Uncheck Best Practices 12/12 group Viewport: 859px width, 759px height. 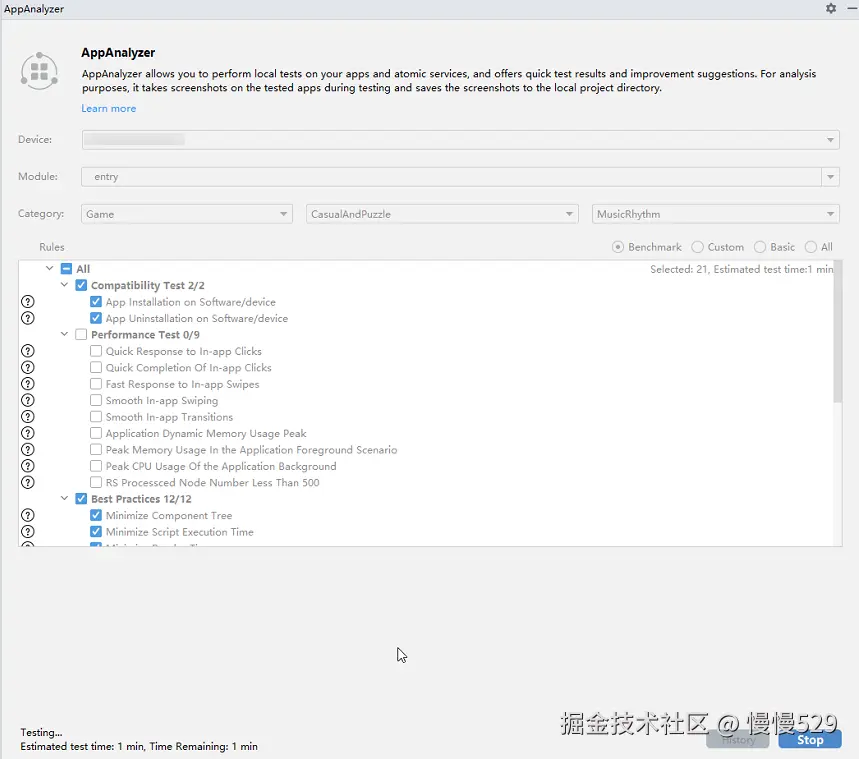81,499
